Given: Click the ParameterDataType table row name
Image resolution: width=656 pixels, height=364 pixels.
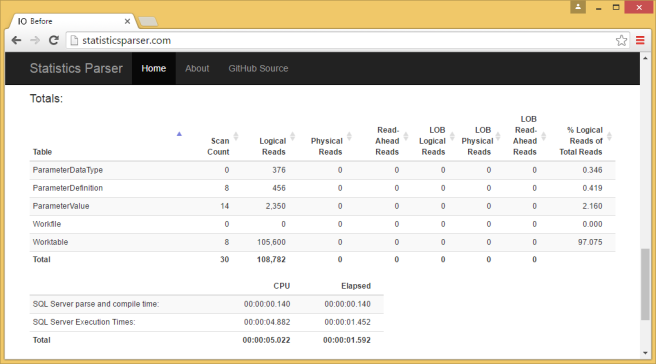Looking at the screenshot, I should coord(68,170).
